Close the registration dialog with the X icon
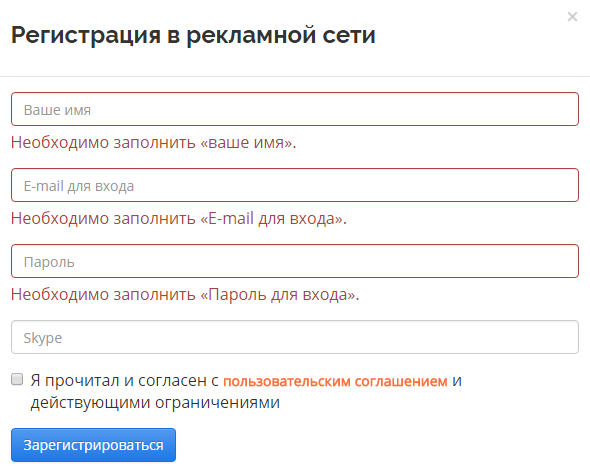 pos(572,17)
